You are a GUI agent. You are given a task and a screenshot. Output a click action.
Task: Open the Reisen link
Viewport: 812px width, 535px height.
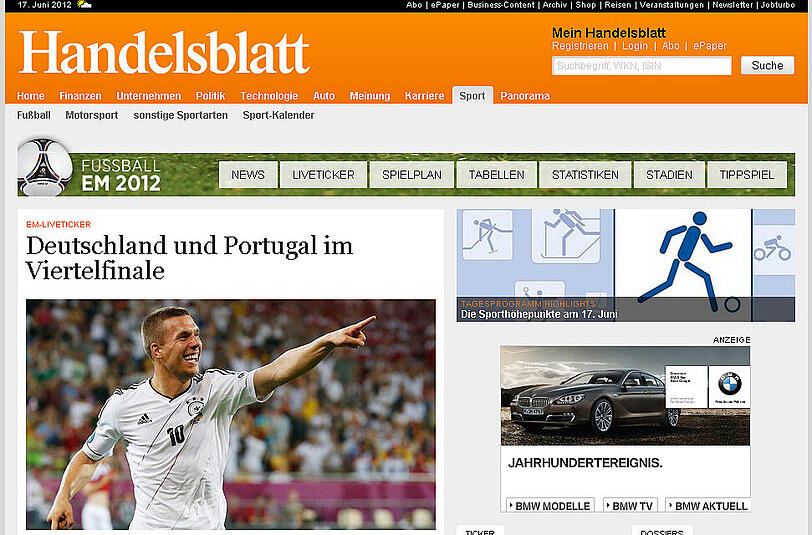coord(618,5)
